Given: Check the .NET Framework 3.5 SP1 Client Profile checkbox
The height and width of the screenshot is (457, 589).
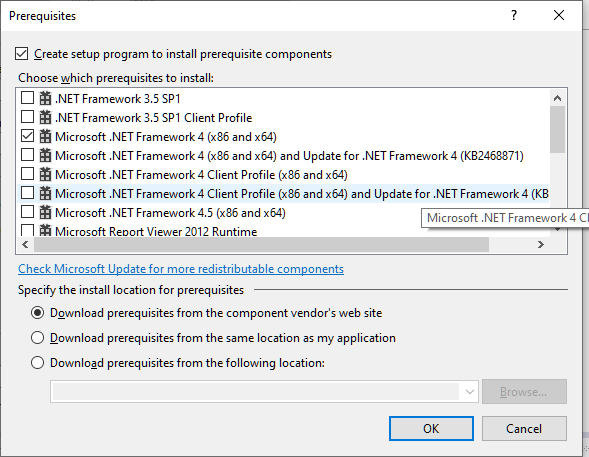Looking at the screenshot, I should 27,117.
